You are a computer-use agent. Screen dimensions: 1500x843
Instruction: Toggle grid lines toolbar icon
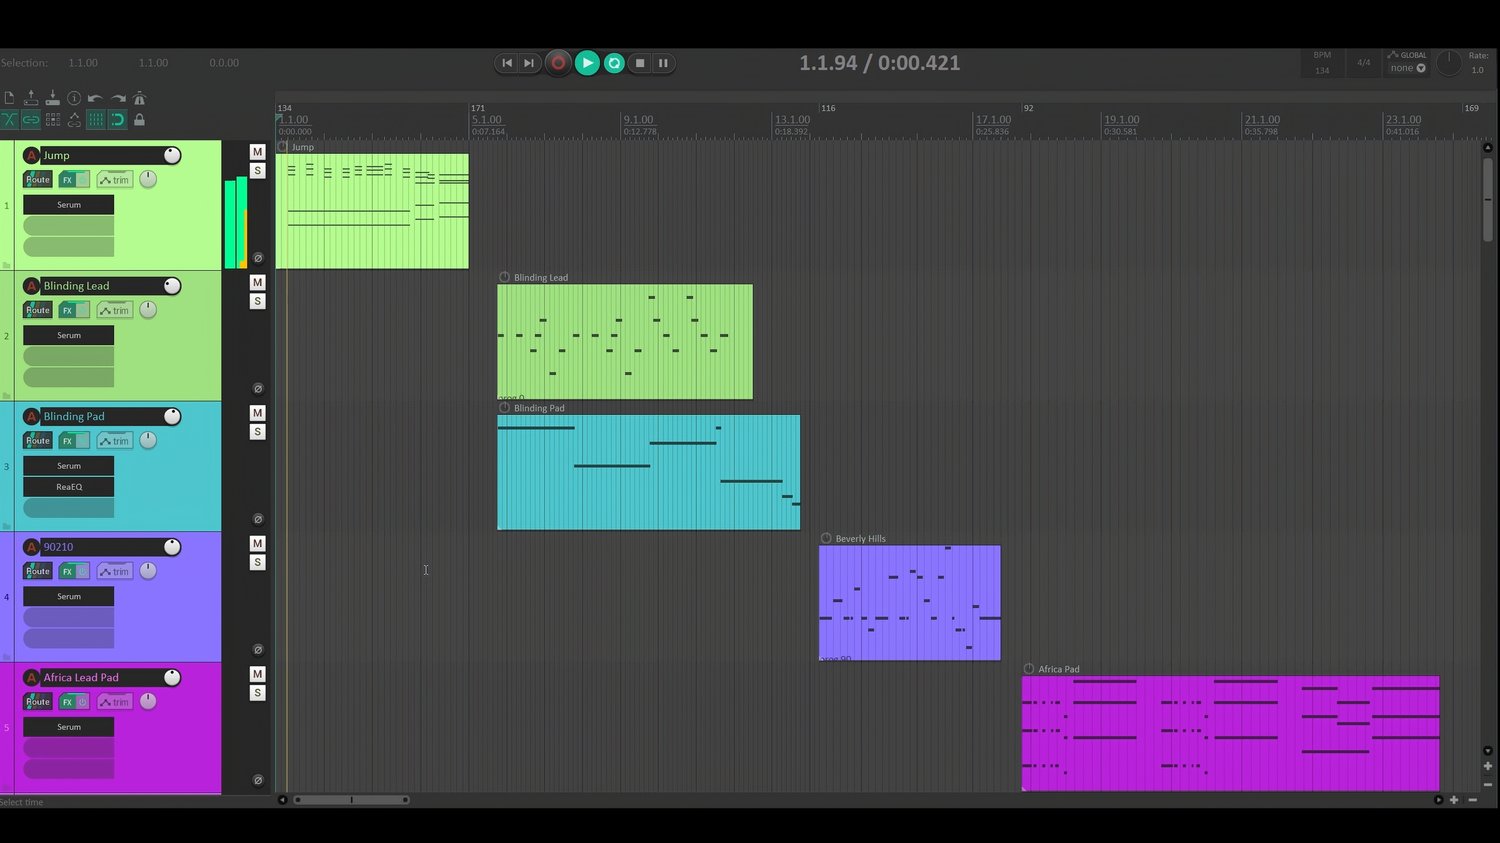[x=96, y=120]
